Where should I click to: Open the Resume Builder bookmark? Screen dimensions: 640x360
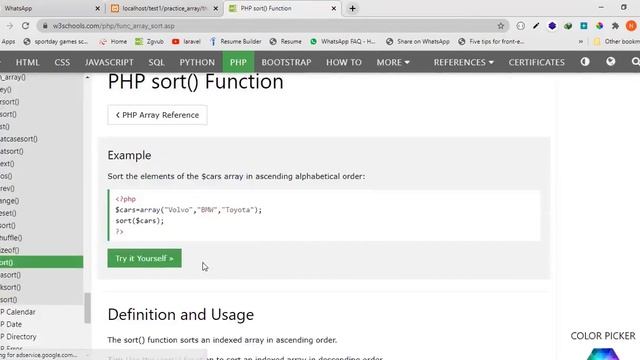(236, 42)
